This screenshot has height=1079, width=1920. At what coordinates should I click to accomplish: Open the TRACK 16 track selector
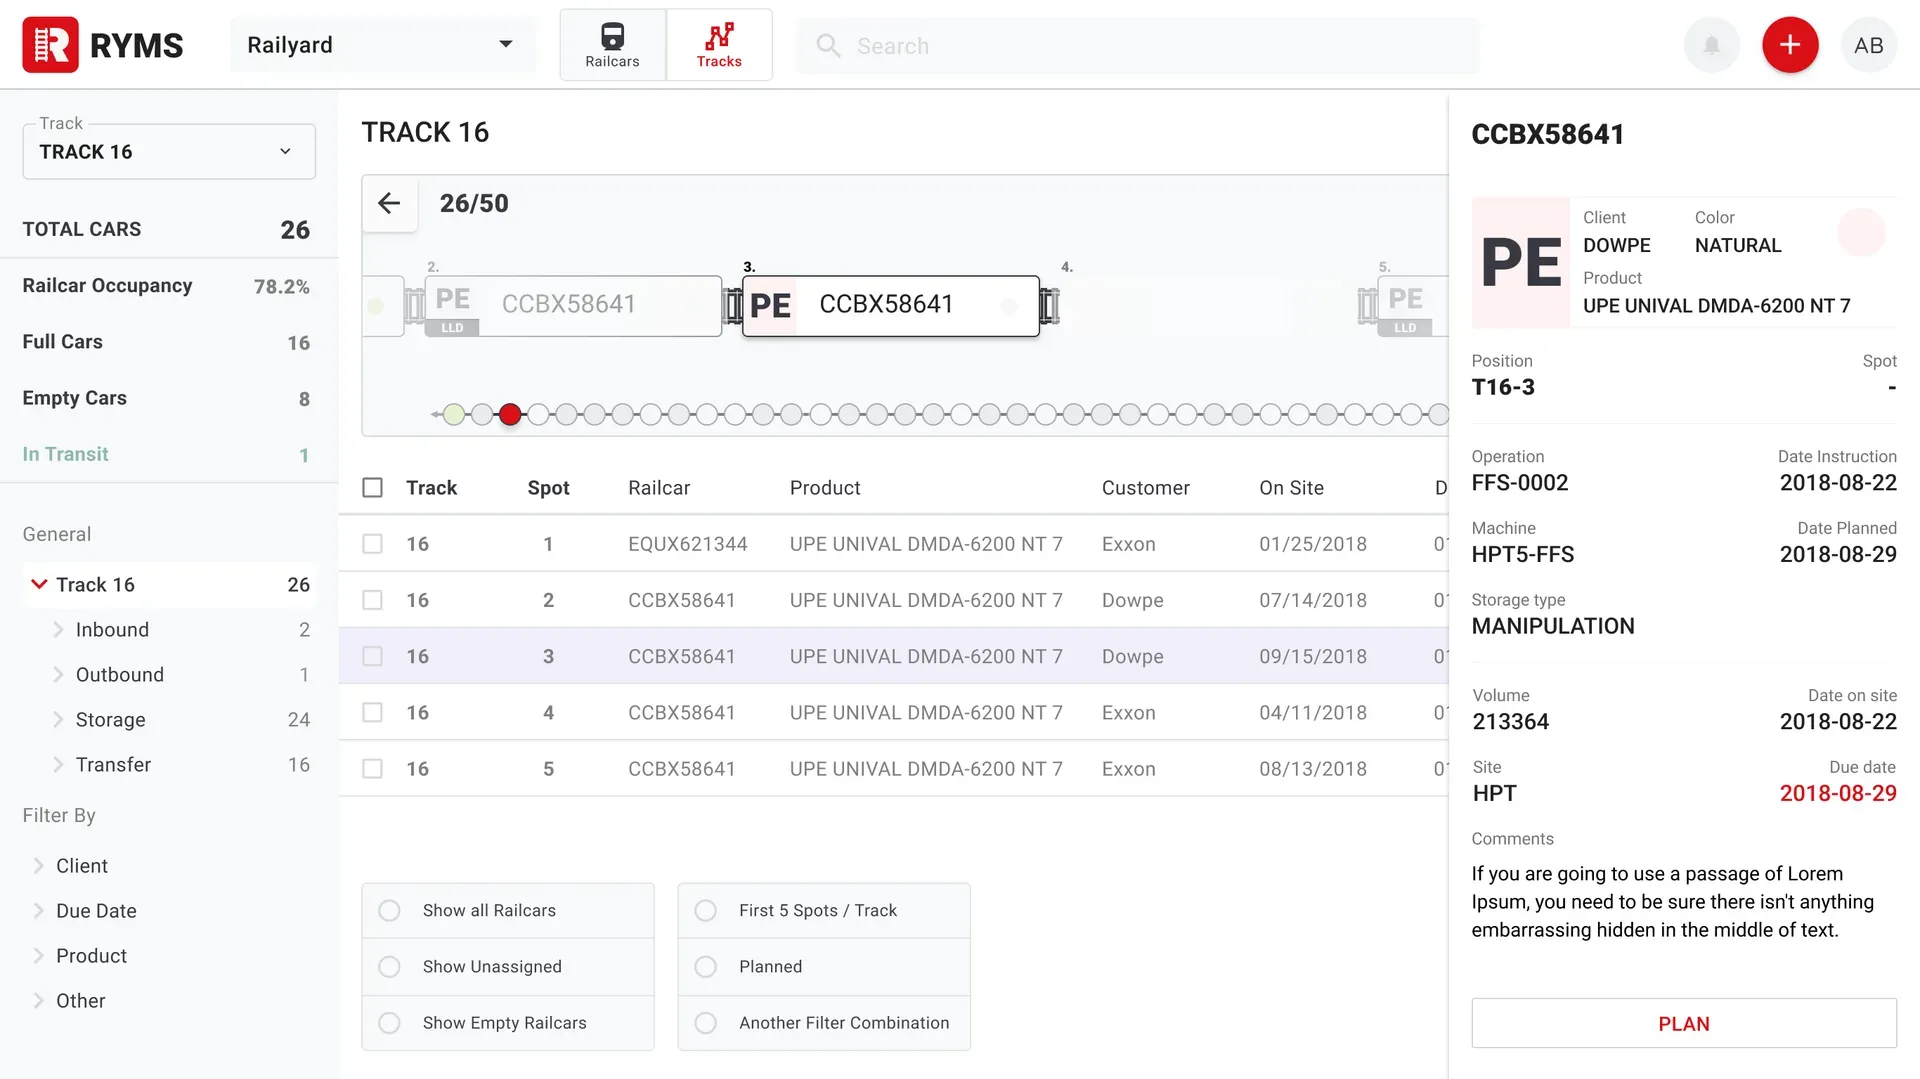click(169, 152)
